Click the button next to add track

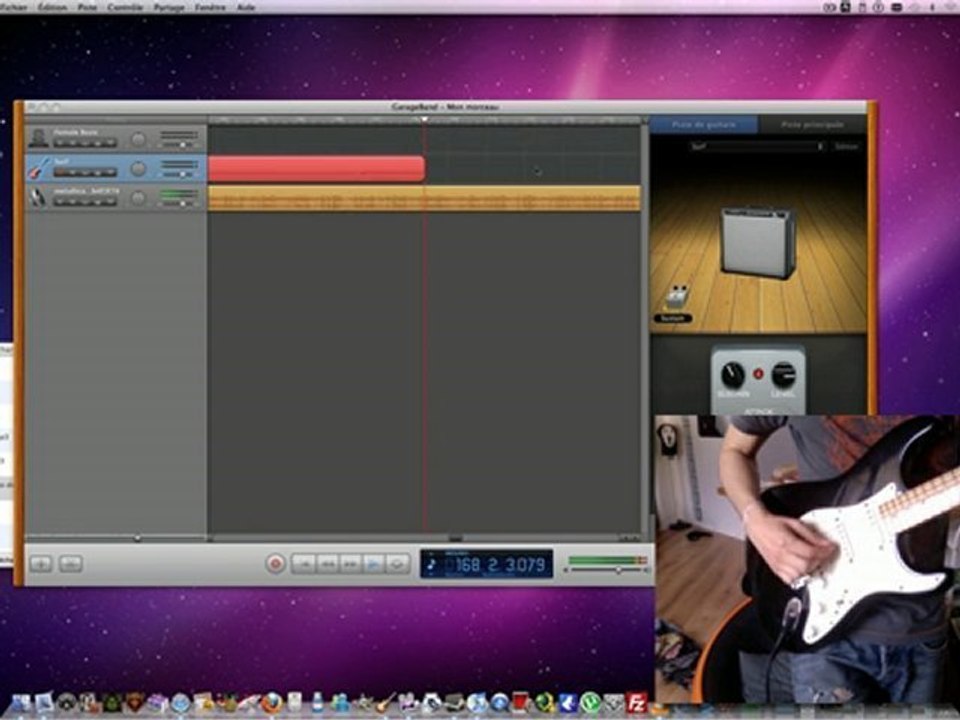[70, 563]
